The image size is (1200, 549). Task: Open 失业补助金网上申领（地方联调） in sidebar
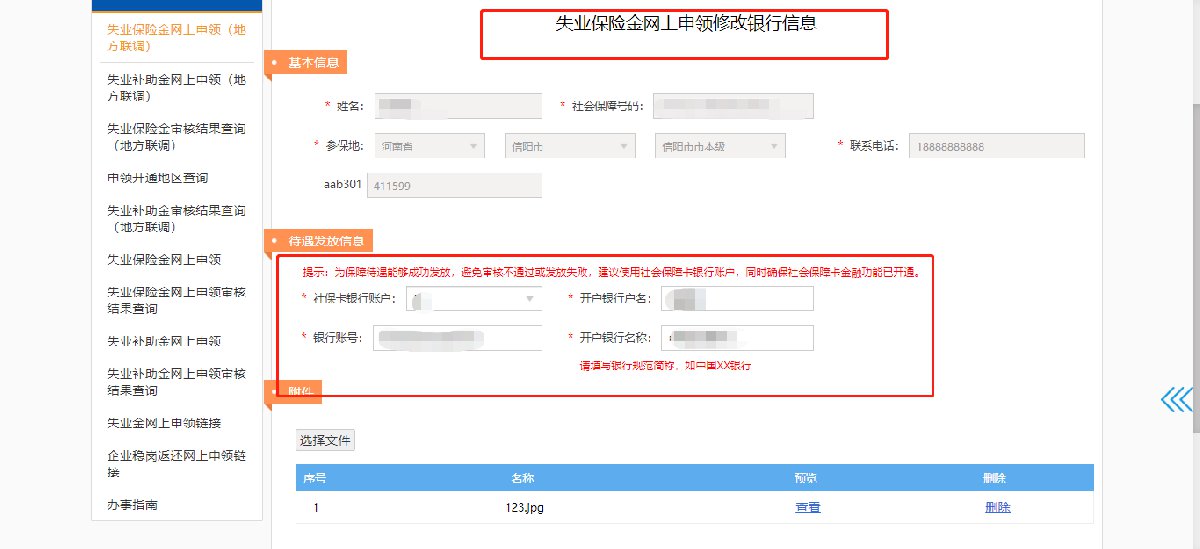pos(176,88)
